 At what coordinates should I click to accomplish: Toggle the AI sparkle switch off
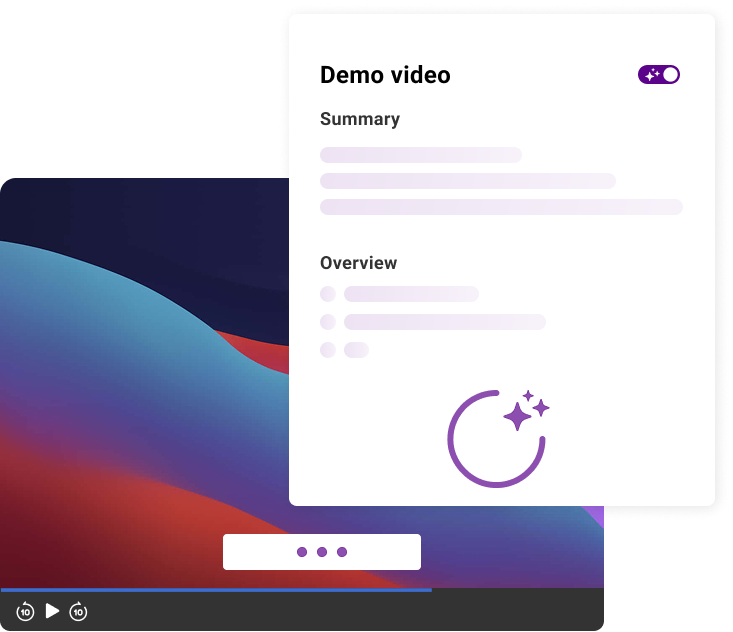tap(658, 75)
